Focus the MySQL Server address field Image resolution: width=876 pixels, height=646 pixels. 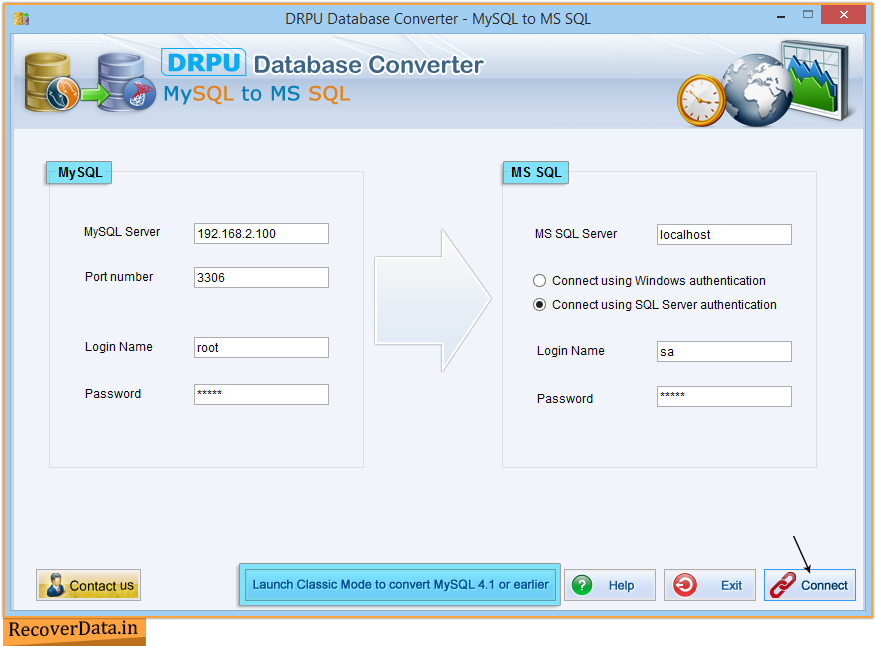click(x=261, y=234)
